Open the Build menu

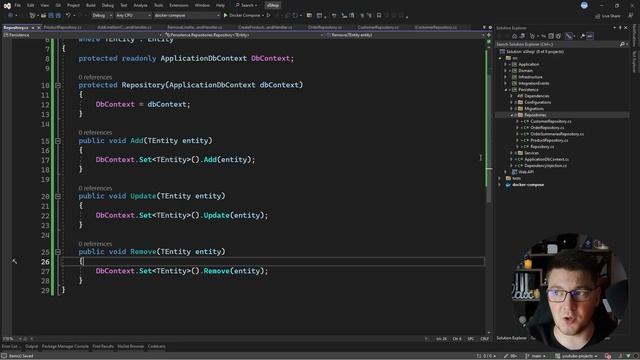pyautogui.click(x=91, y=5)
